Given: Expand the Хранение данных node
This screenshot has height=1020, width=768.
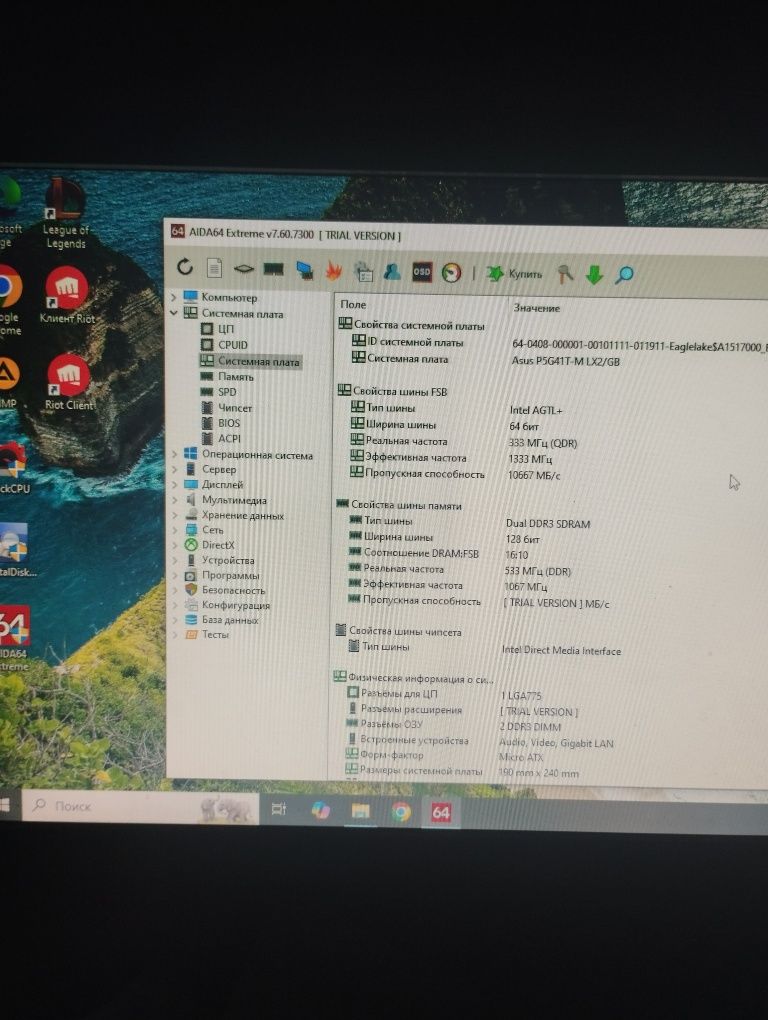Looking at the screenshot, I should tap(174, 515).
